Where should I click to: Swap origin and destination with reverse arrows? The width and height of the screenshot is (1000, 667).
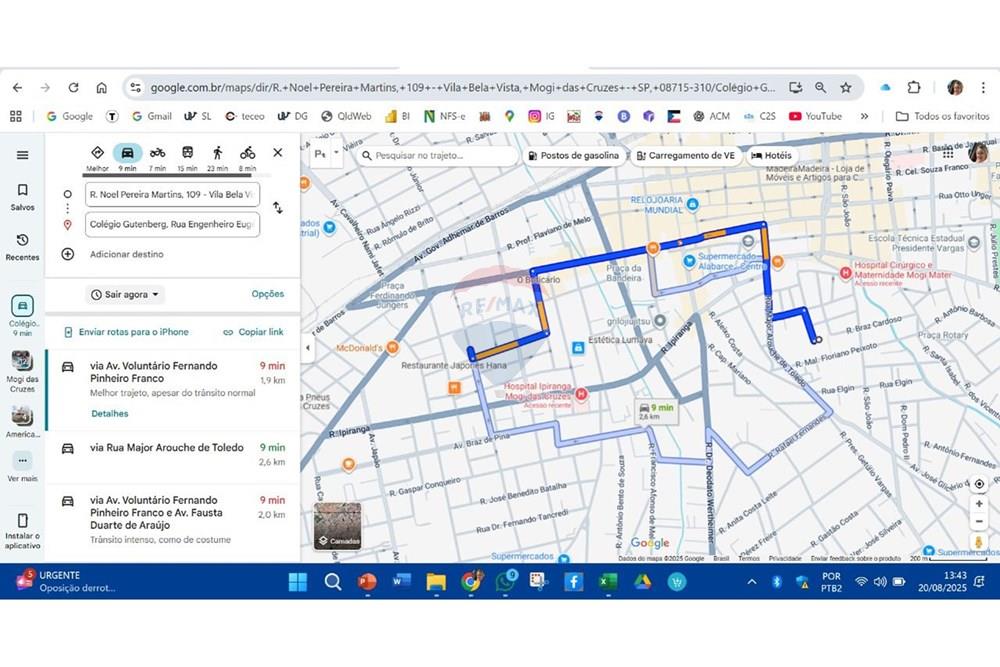(x=277, y=208)
